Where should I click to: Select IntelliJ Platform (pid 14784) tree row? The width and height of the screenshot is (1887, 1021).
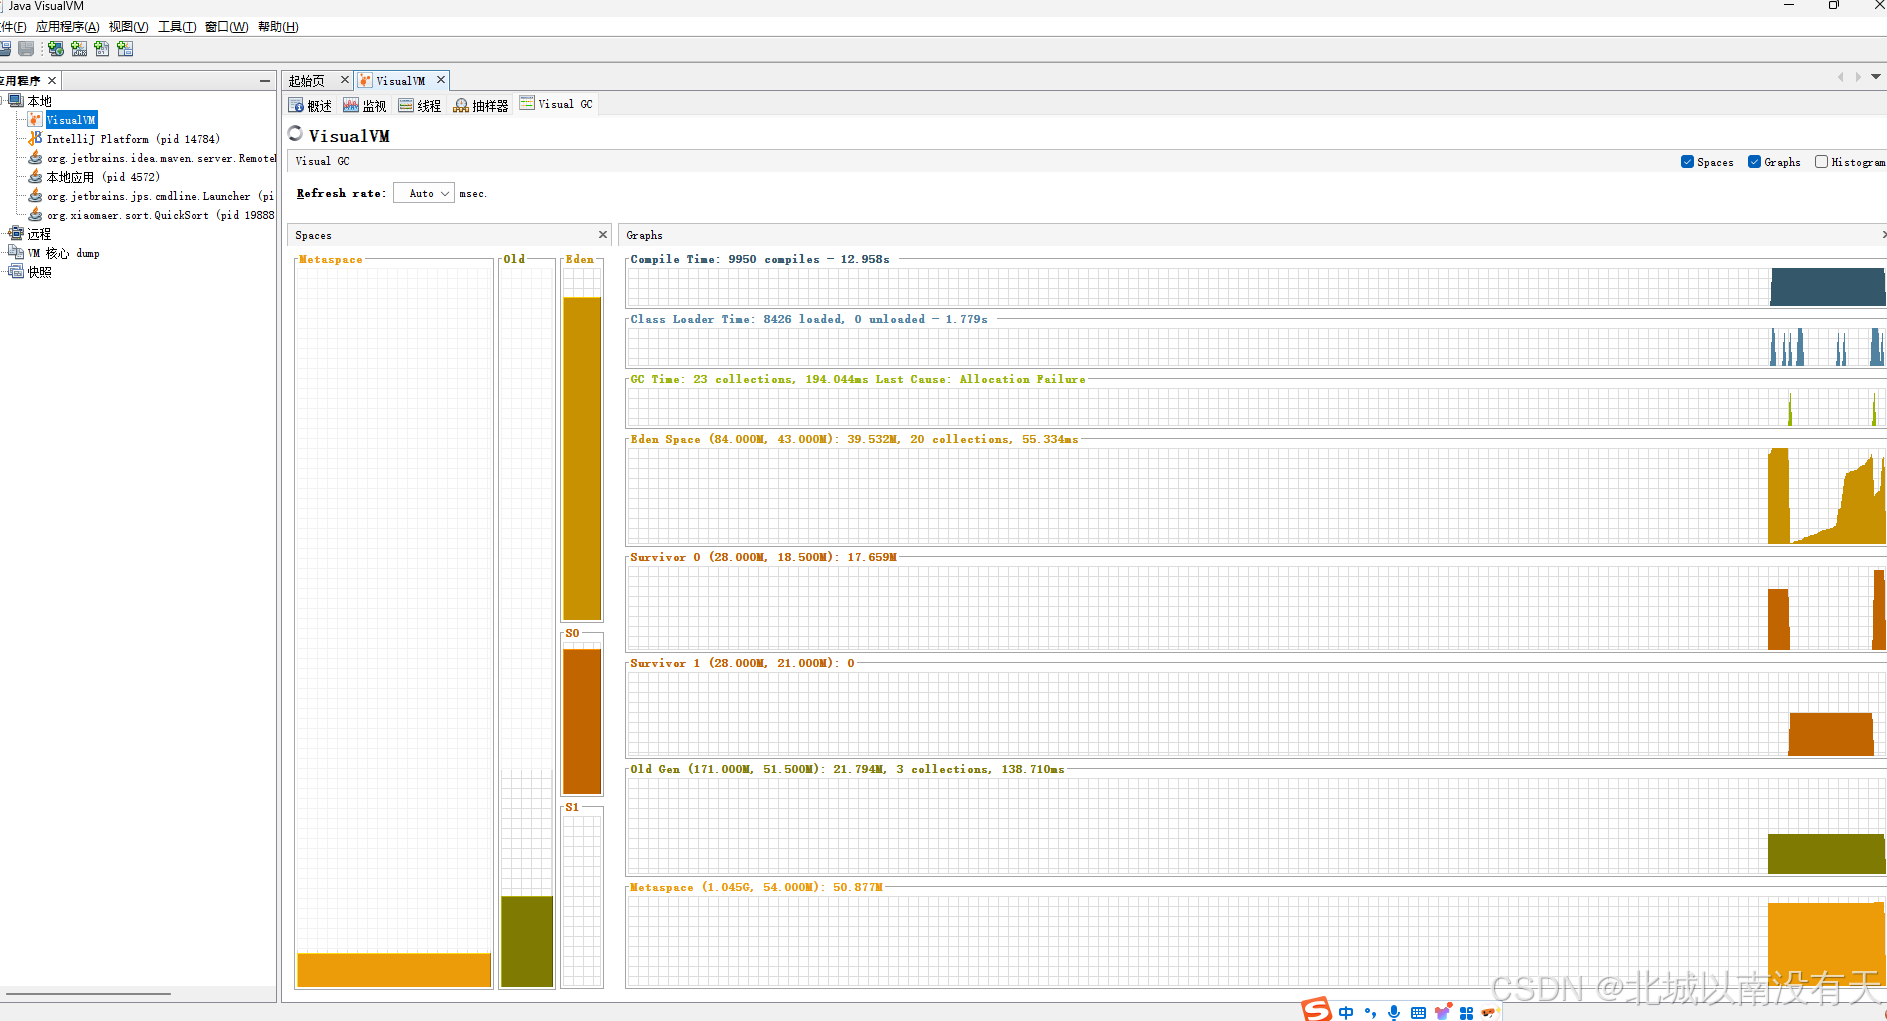133,139
